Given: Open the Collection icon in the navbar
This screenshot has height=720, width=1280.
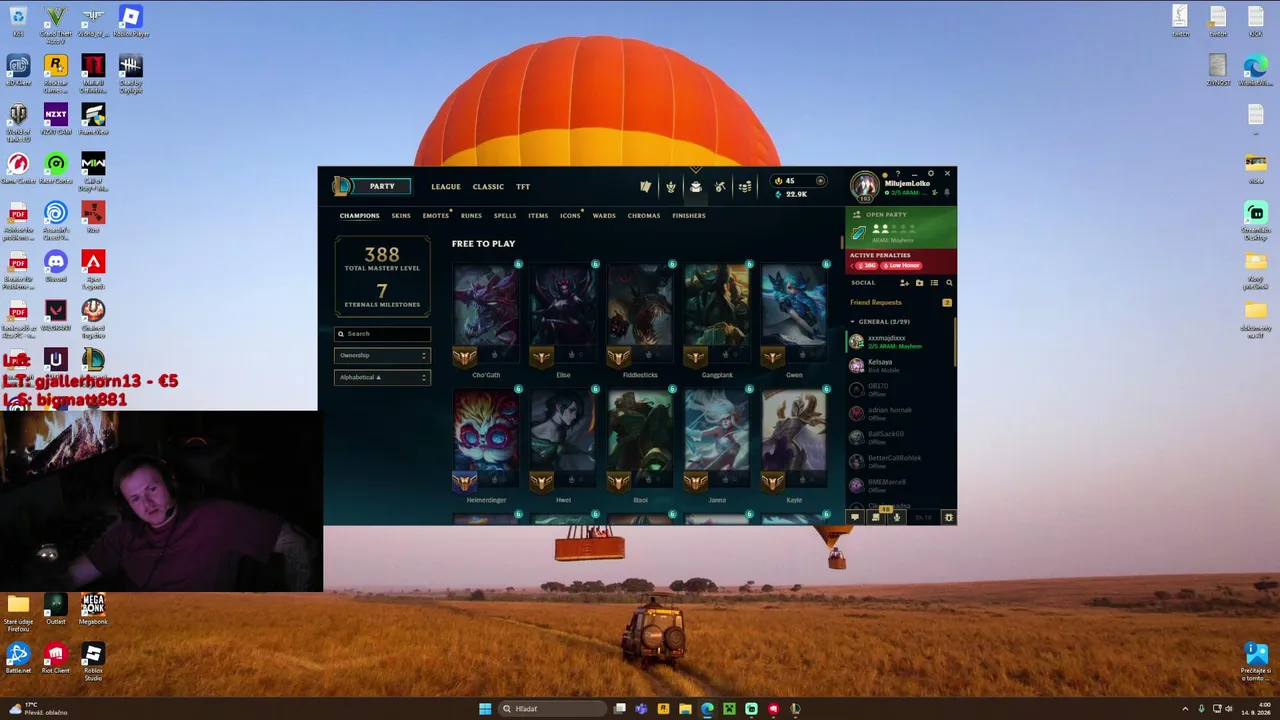Looking at the screenshot, I should (696, 187).
